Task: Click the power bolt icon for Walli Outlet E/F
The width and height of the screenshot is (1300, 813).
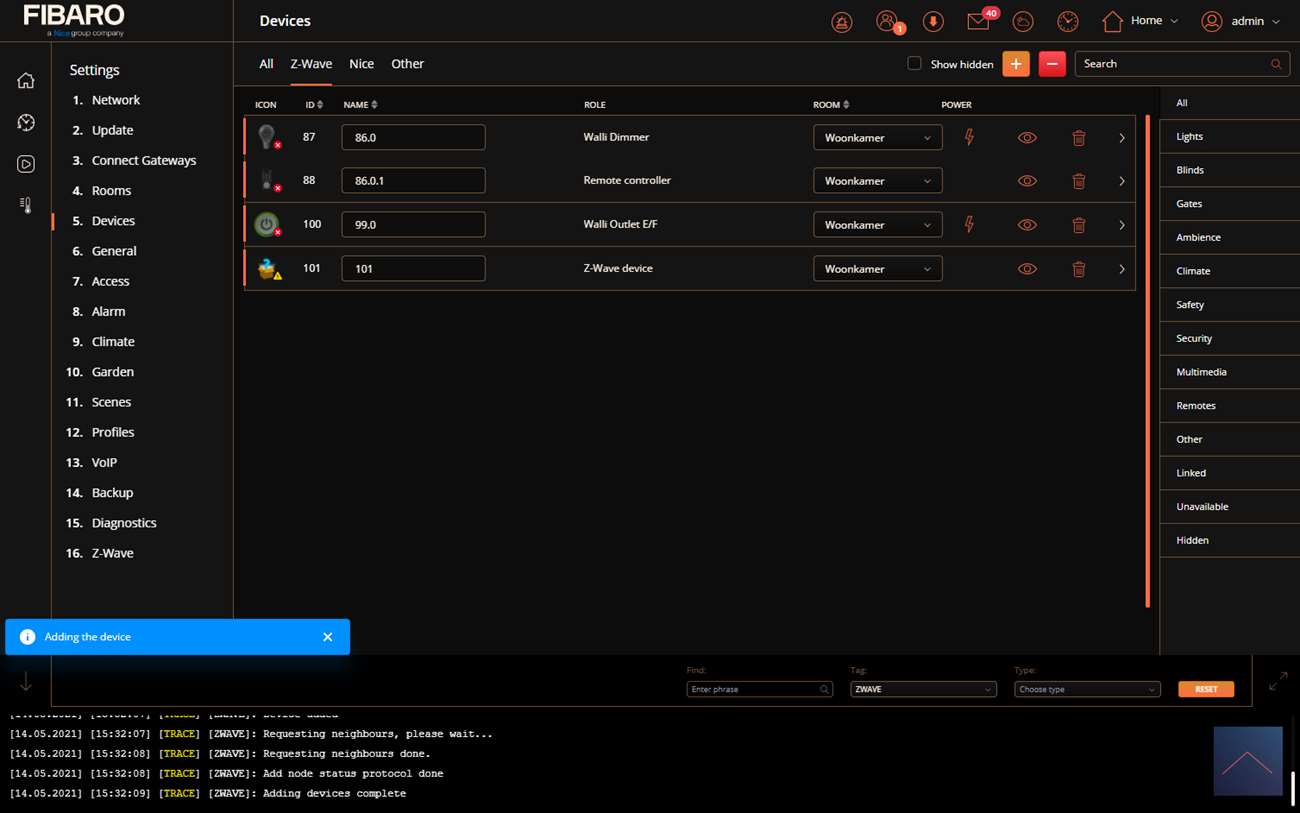Action: pyautogui.click(x=968, y=225)
